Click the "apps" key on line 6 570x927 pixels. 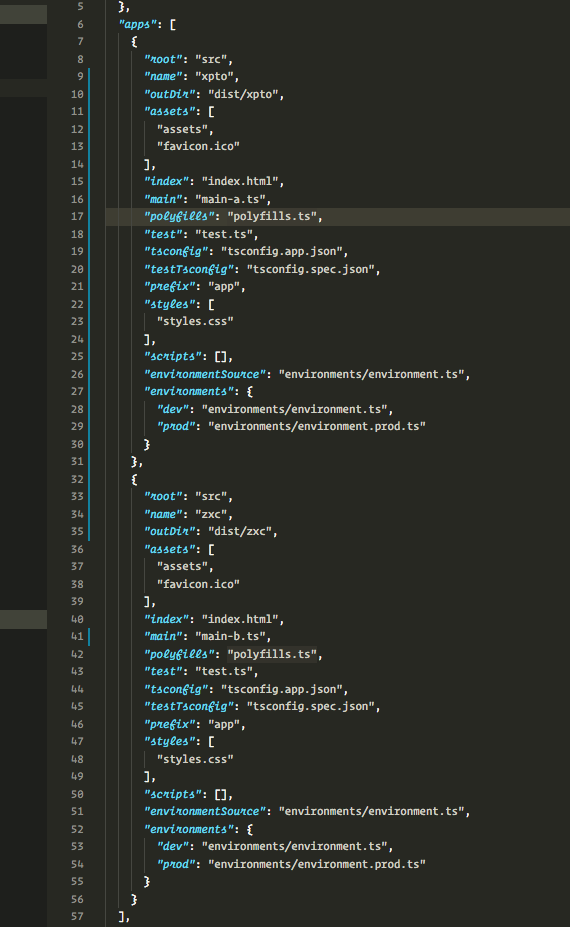138,24
